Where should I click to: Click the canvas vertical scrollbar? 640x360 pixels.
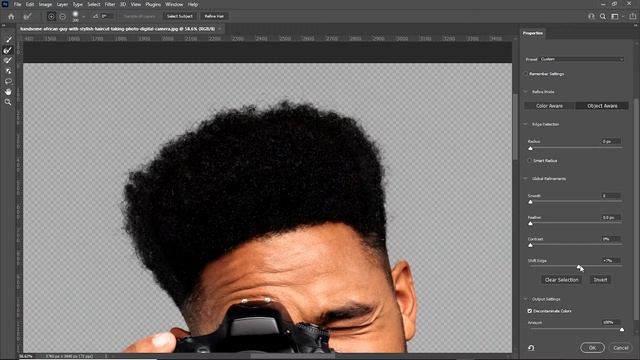515,127
